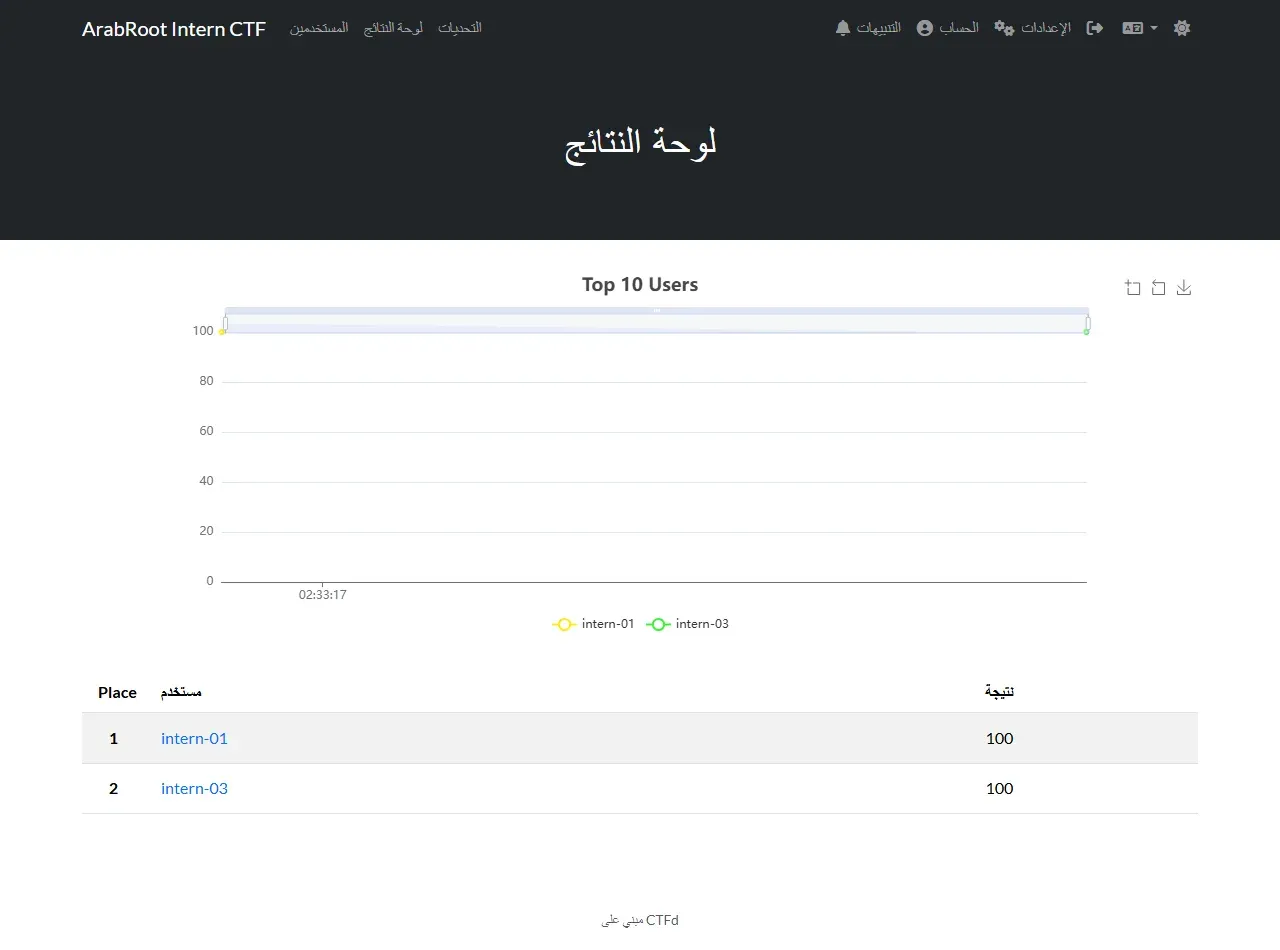Viewport: 1280px width, 950px height.
Task: Click the score 100 in intern-01 row
Action: (x=999, y=739)
